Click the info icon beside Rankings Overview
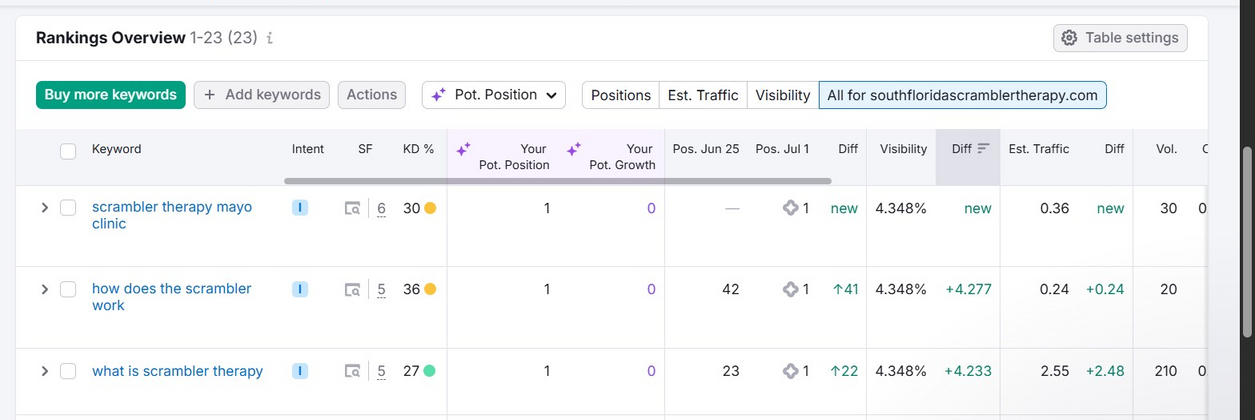Image resolution: width=1255 pixels, height=420 pixels. [x=270, y=38]
